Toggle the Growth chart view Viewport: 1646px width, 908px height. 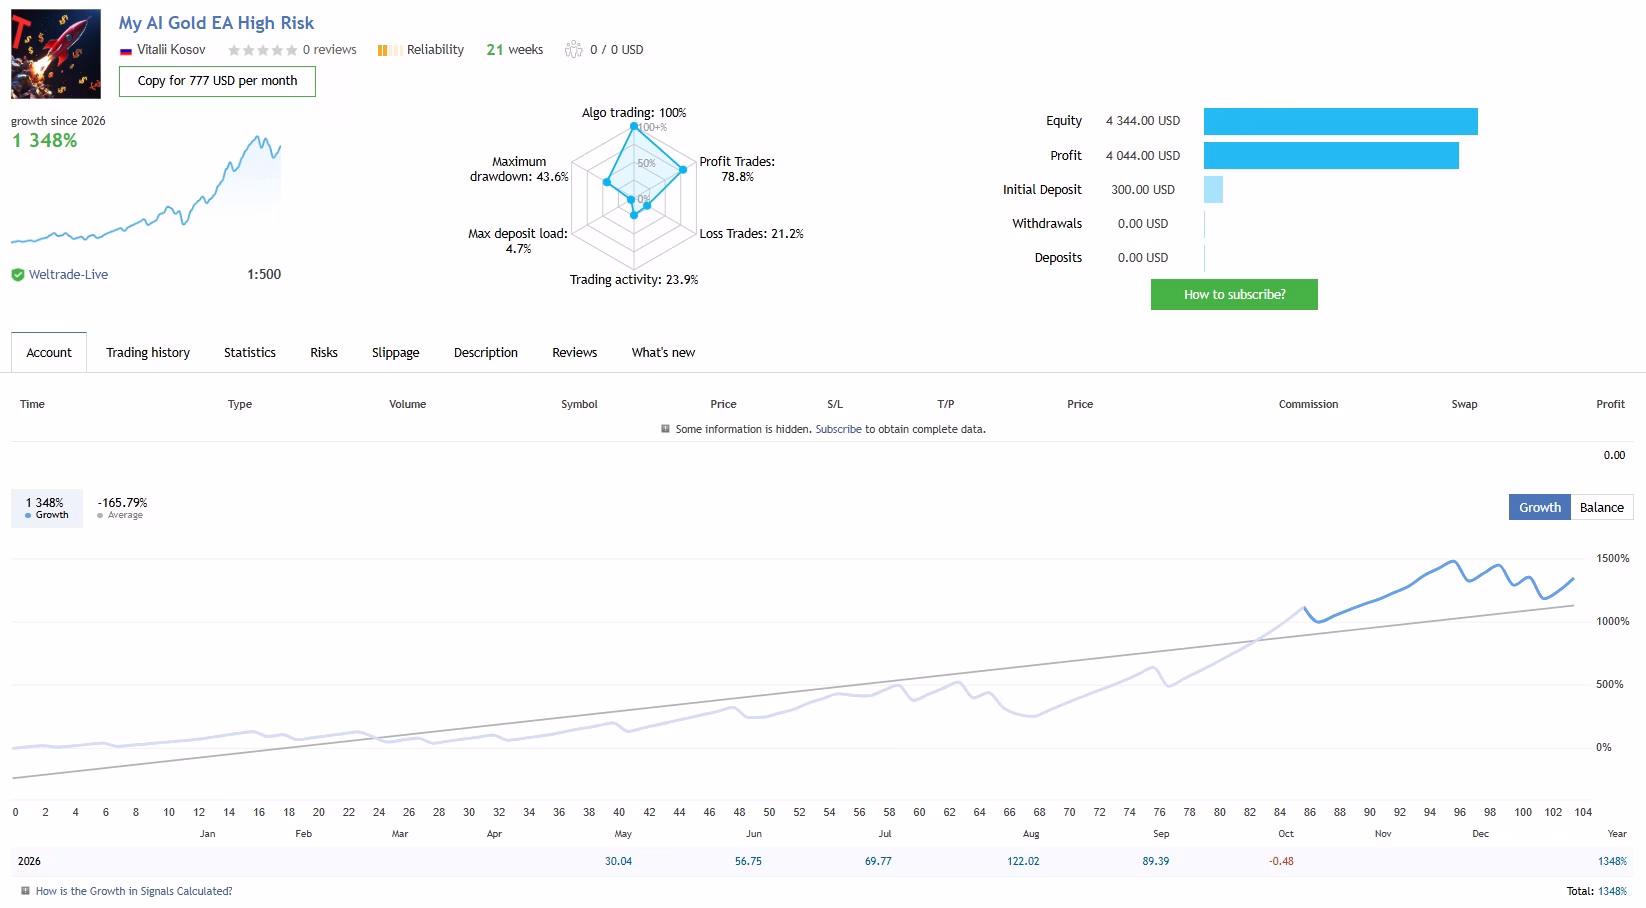[x=1539, y=507]
